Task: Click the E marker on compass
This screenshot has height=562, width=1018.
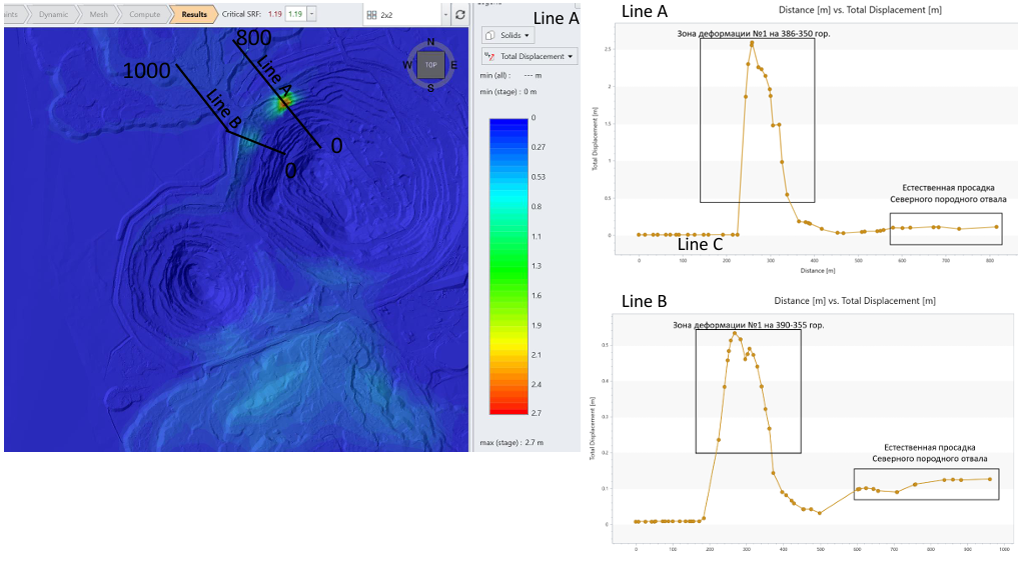Action: pyautogui.click(x=453, y=65)
